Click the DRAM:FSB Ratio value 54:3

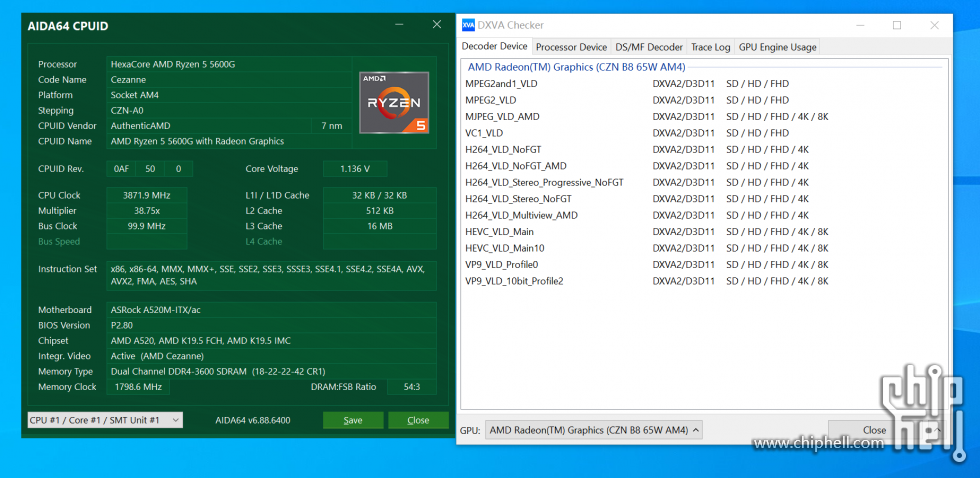[412, 387]
